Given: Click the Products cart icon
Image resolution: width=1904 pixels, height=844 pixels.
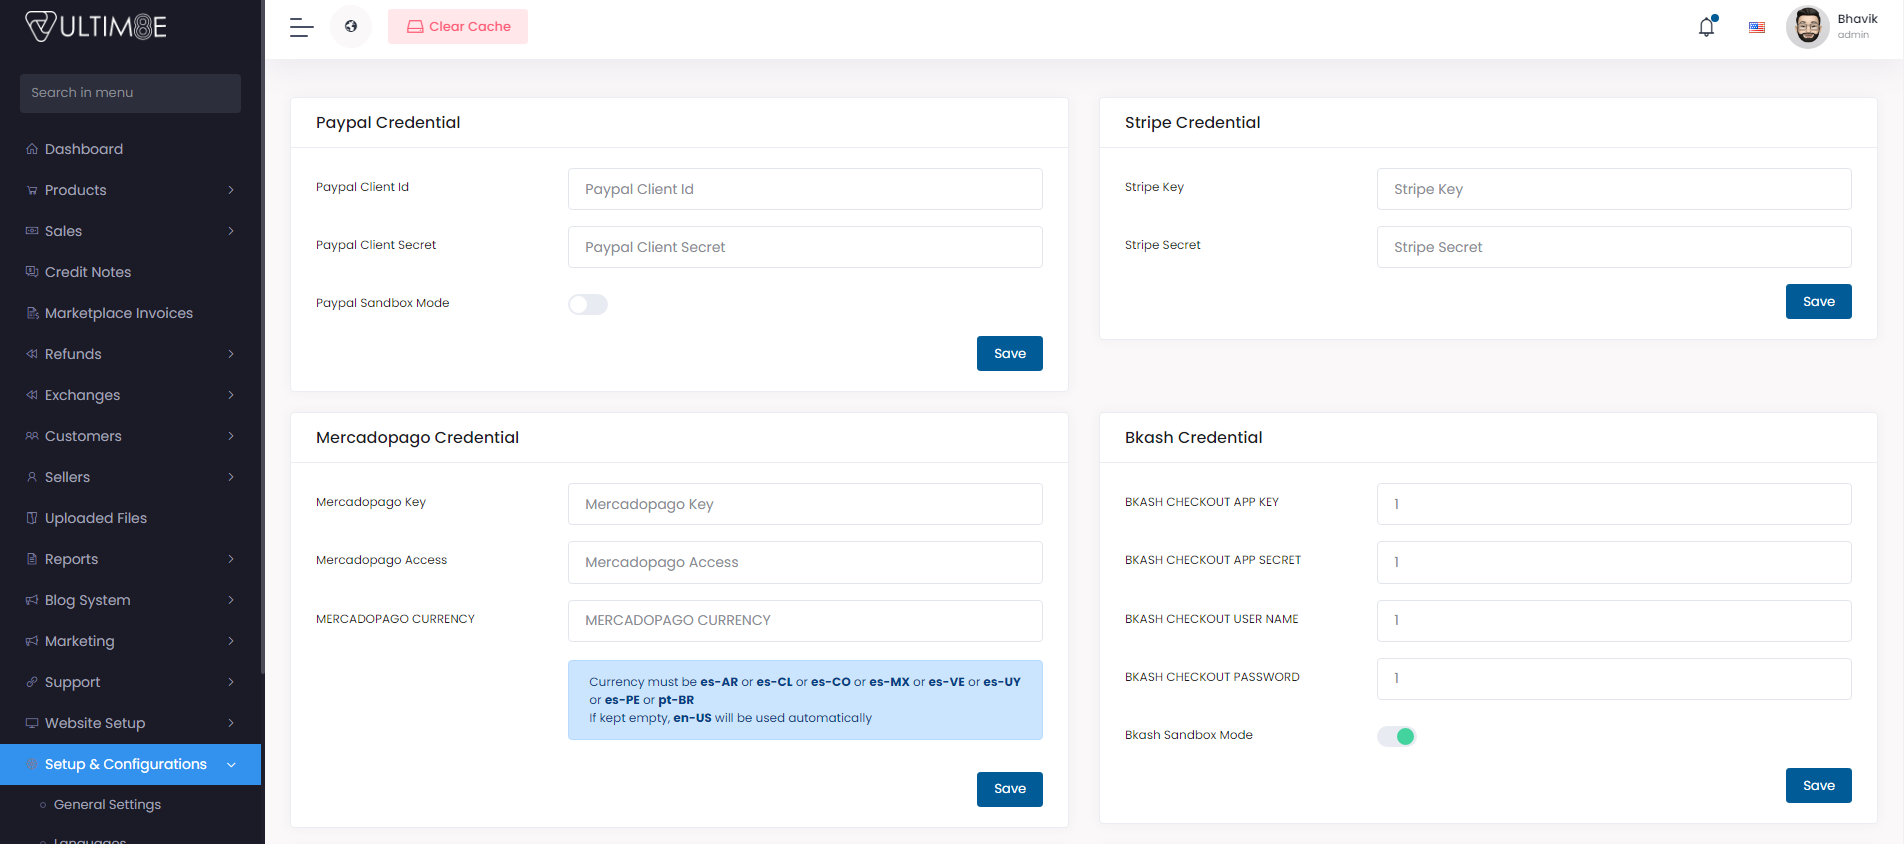Looking at the screenshot, I should (32, 190).
